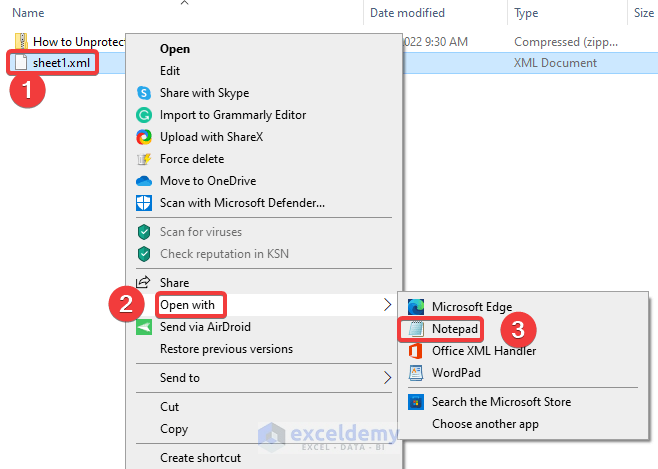The height and width of the screenshot is (469, 658).
Task: Expand the Open with submenu arrow
Action: click(387, 304)
